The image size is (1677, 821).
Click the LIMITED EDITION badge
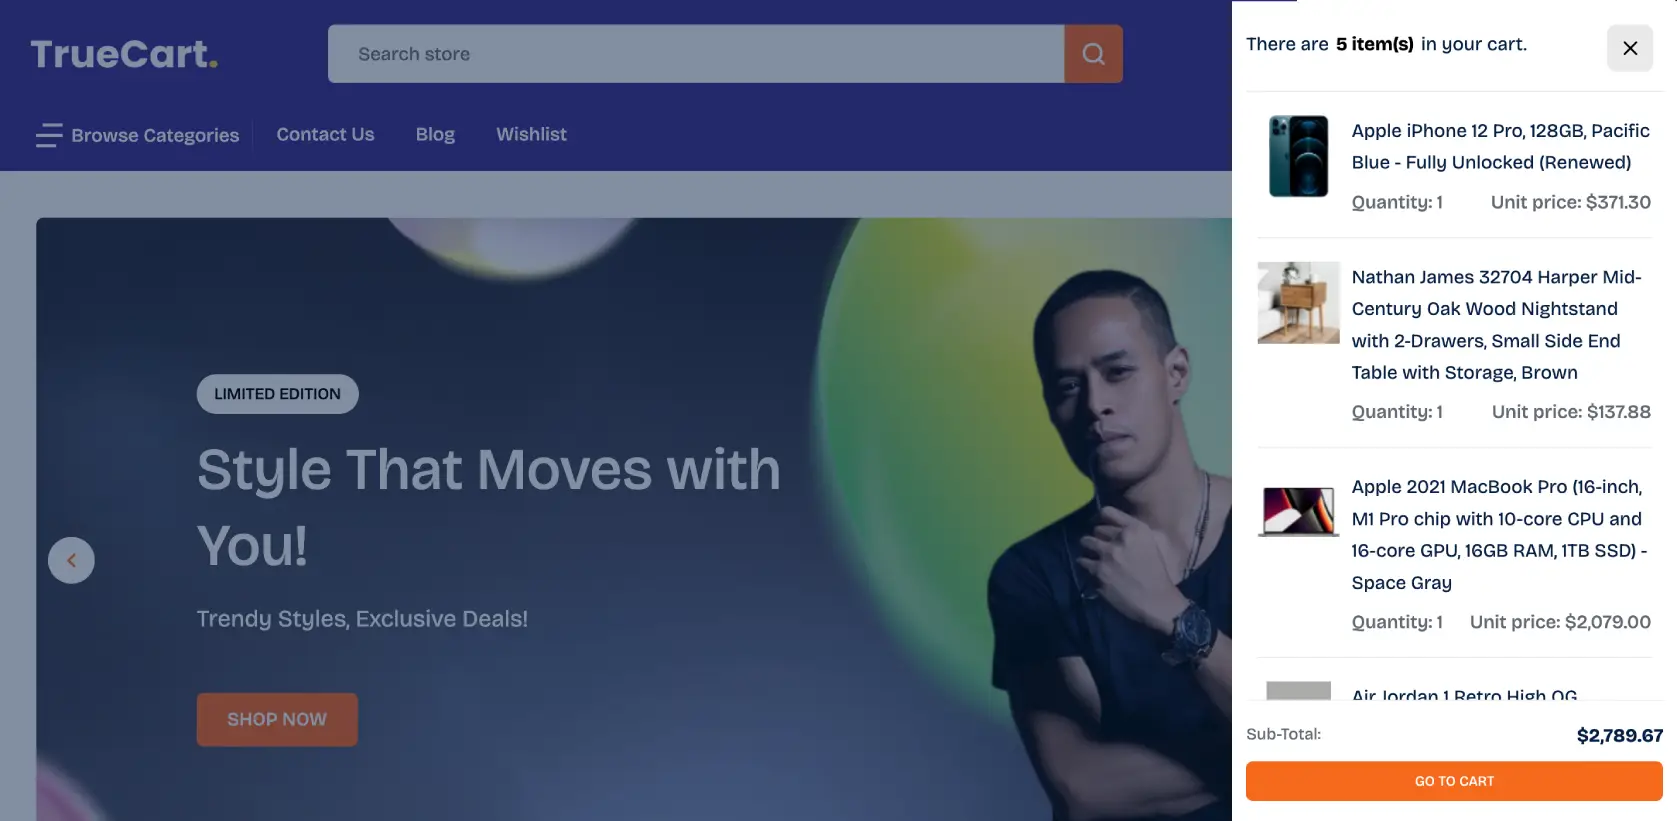[277, 394]
